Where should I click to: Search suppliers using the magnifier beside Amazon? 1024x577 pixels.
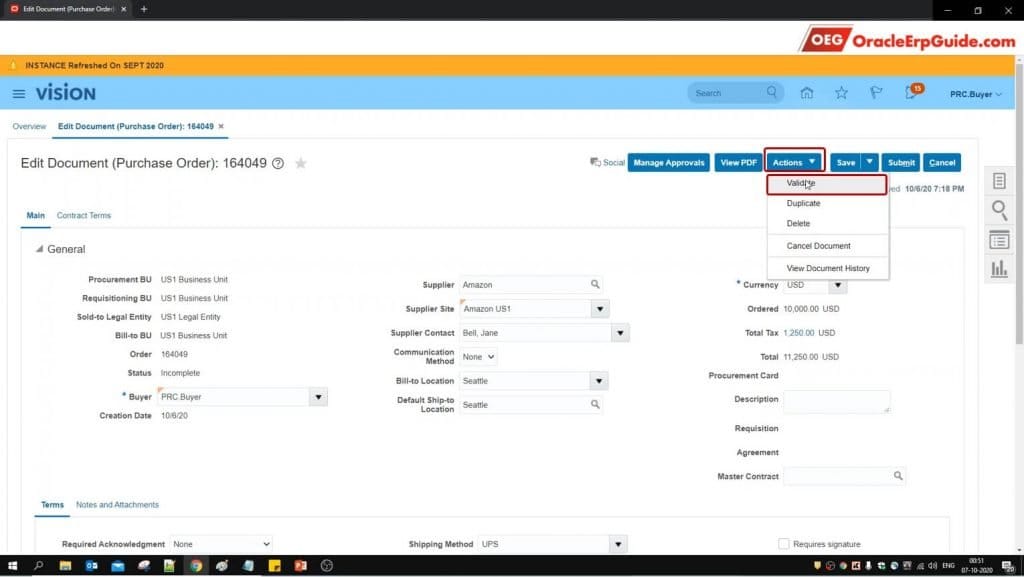[597, 284]
